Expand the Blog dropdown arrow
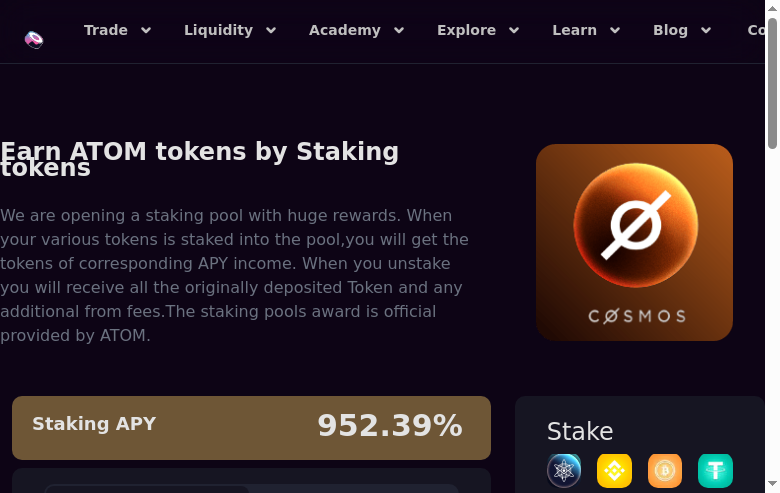This screenshot has width=780, height=493. pyautogui.click(x=706, y=31)
